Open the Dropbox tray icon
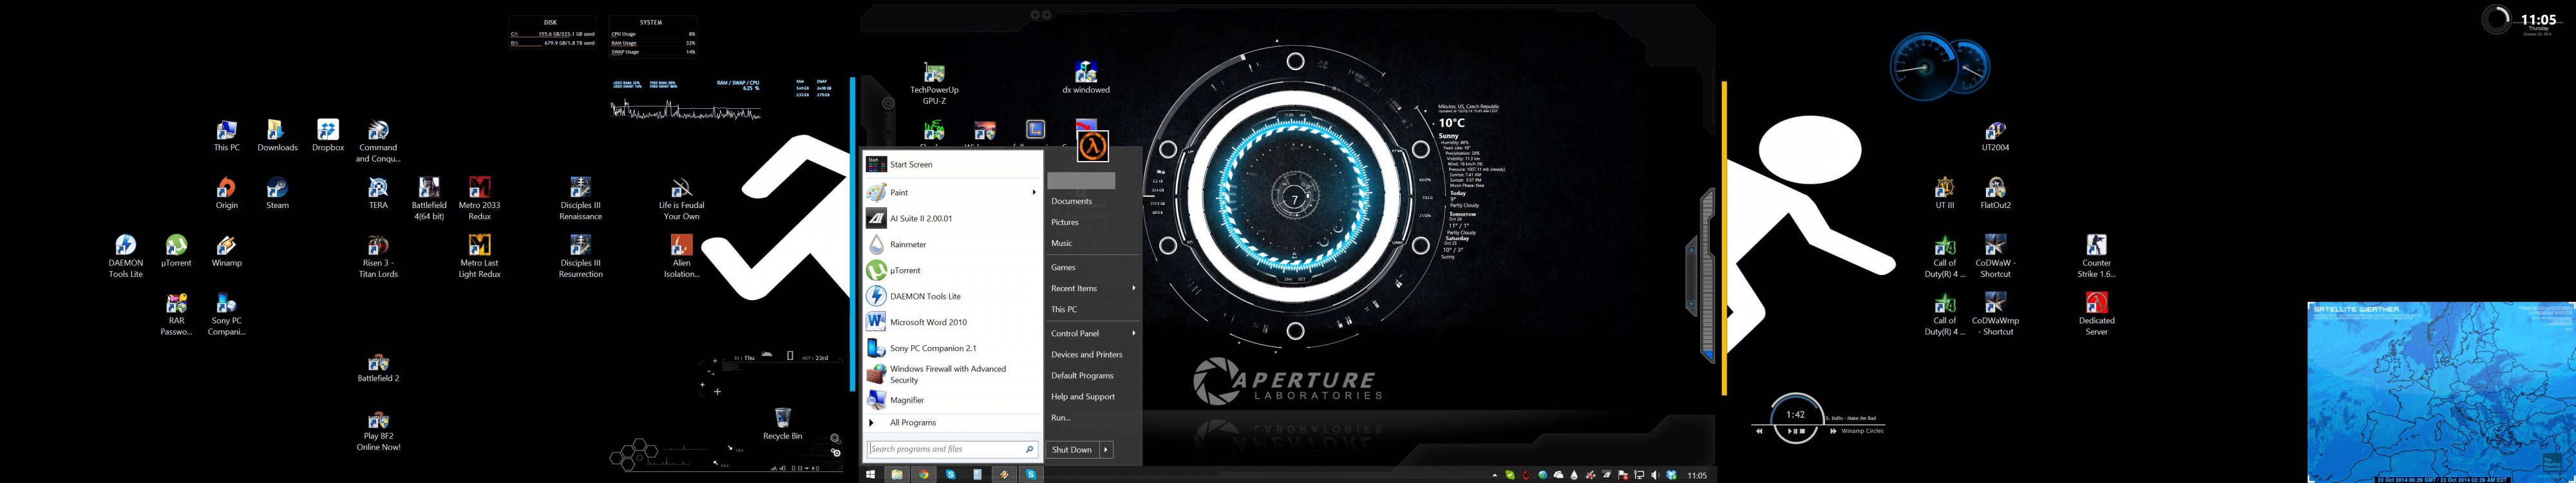The width and height of the screenshot is (2576, 483). pyautogui.click(x=1671, y=475)
